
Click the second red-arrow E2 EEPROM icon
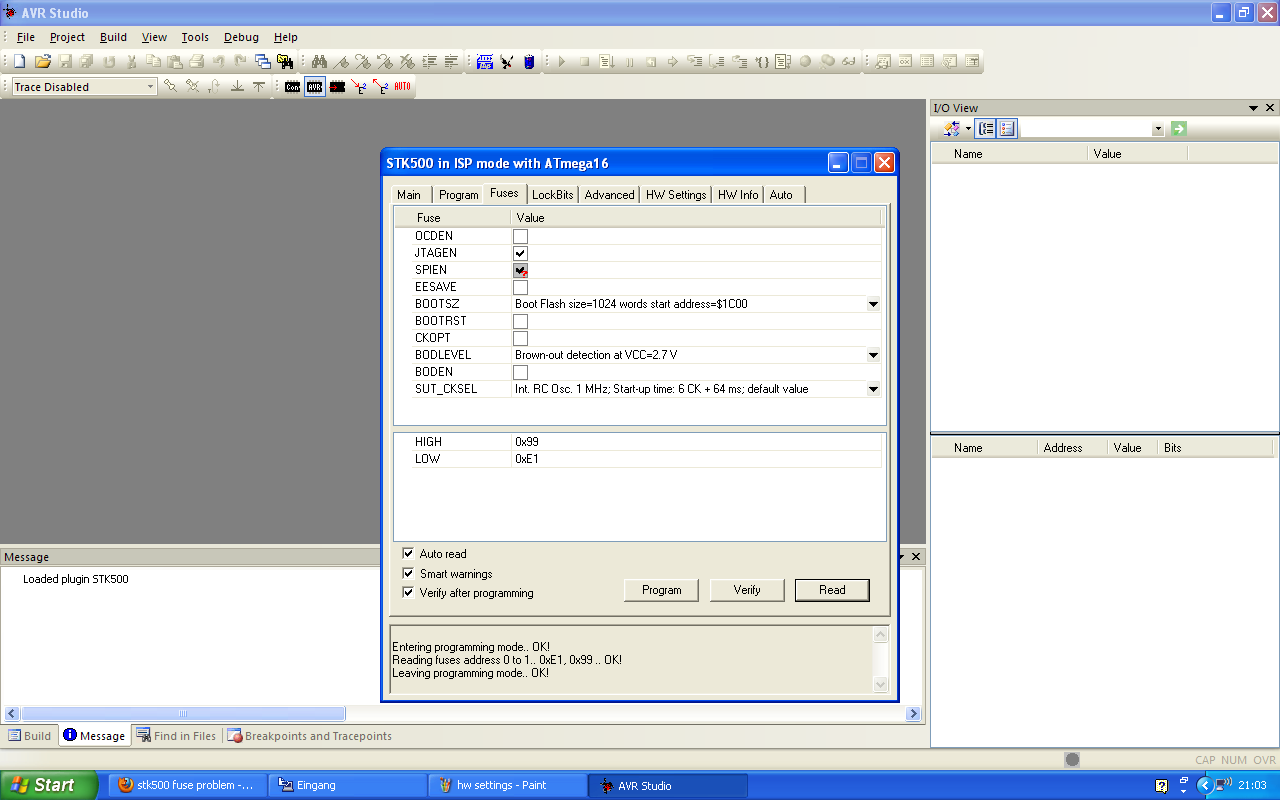click(381, 87)
